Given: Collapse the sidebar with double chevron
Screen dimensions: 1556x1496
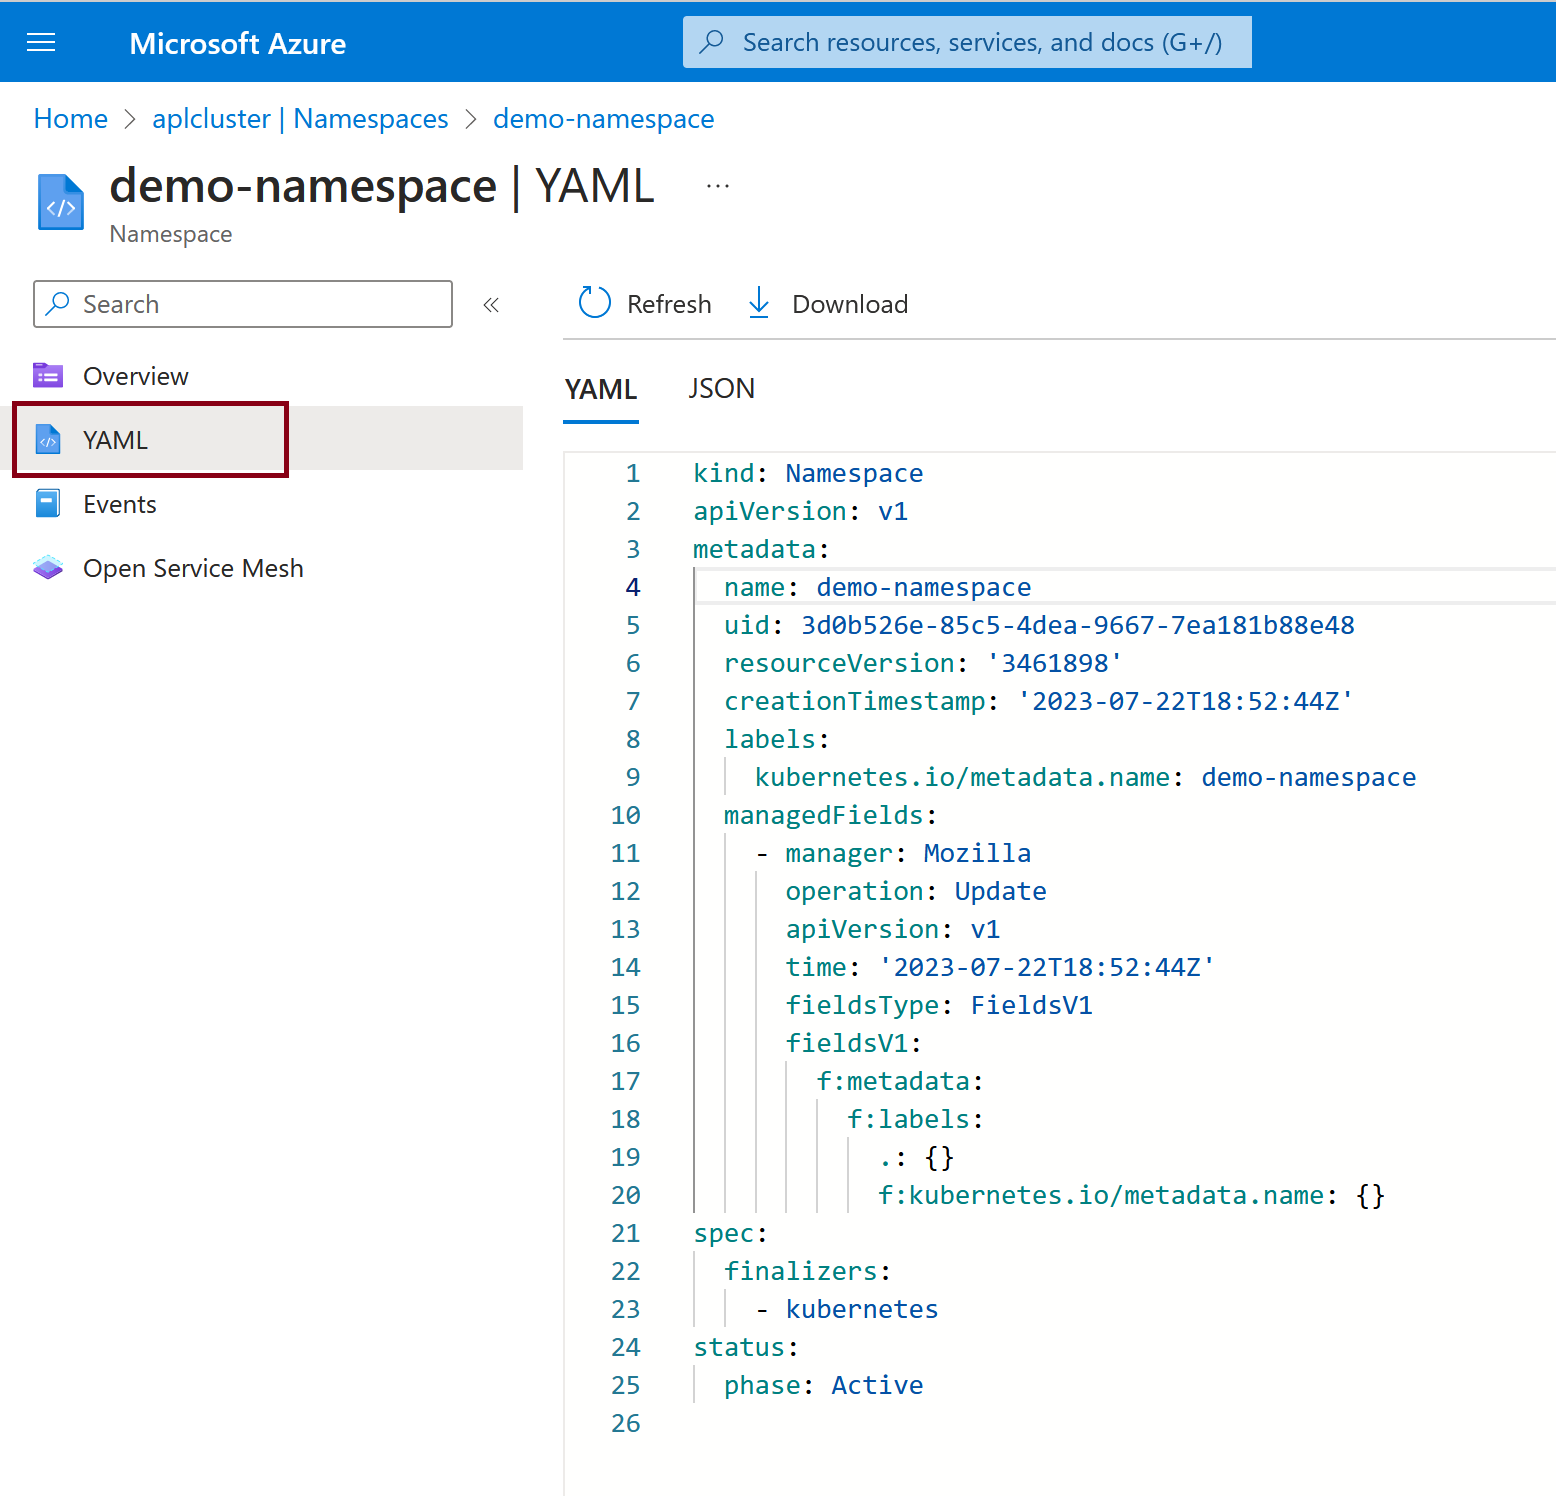Looking at the screenshot, I should tap(491, 305).
